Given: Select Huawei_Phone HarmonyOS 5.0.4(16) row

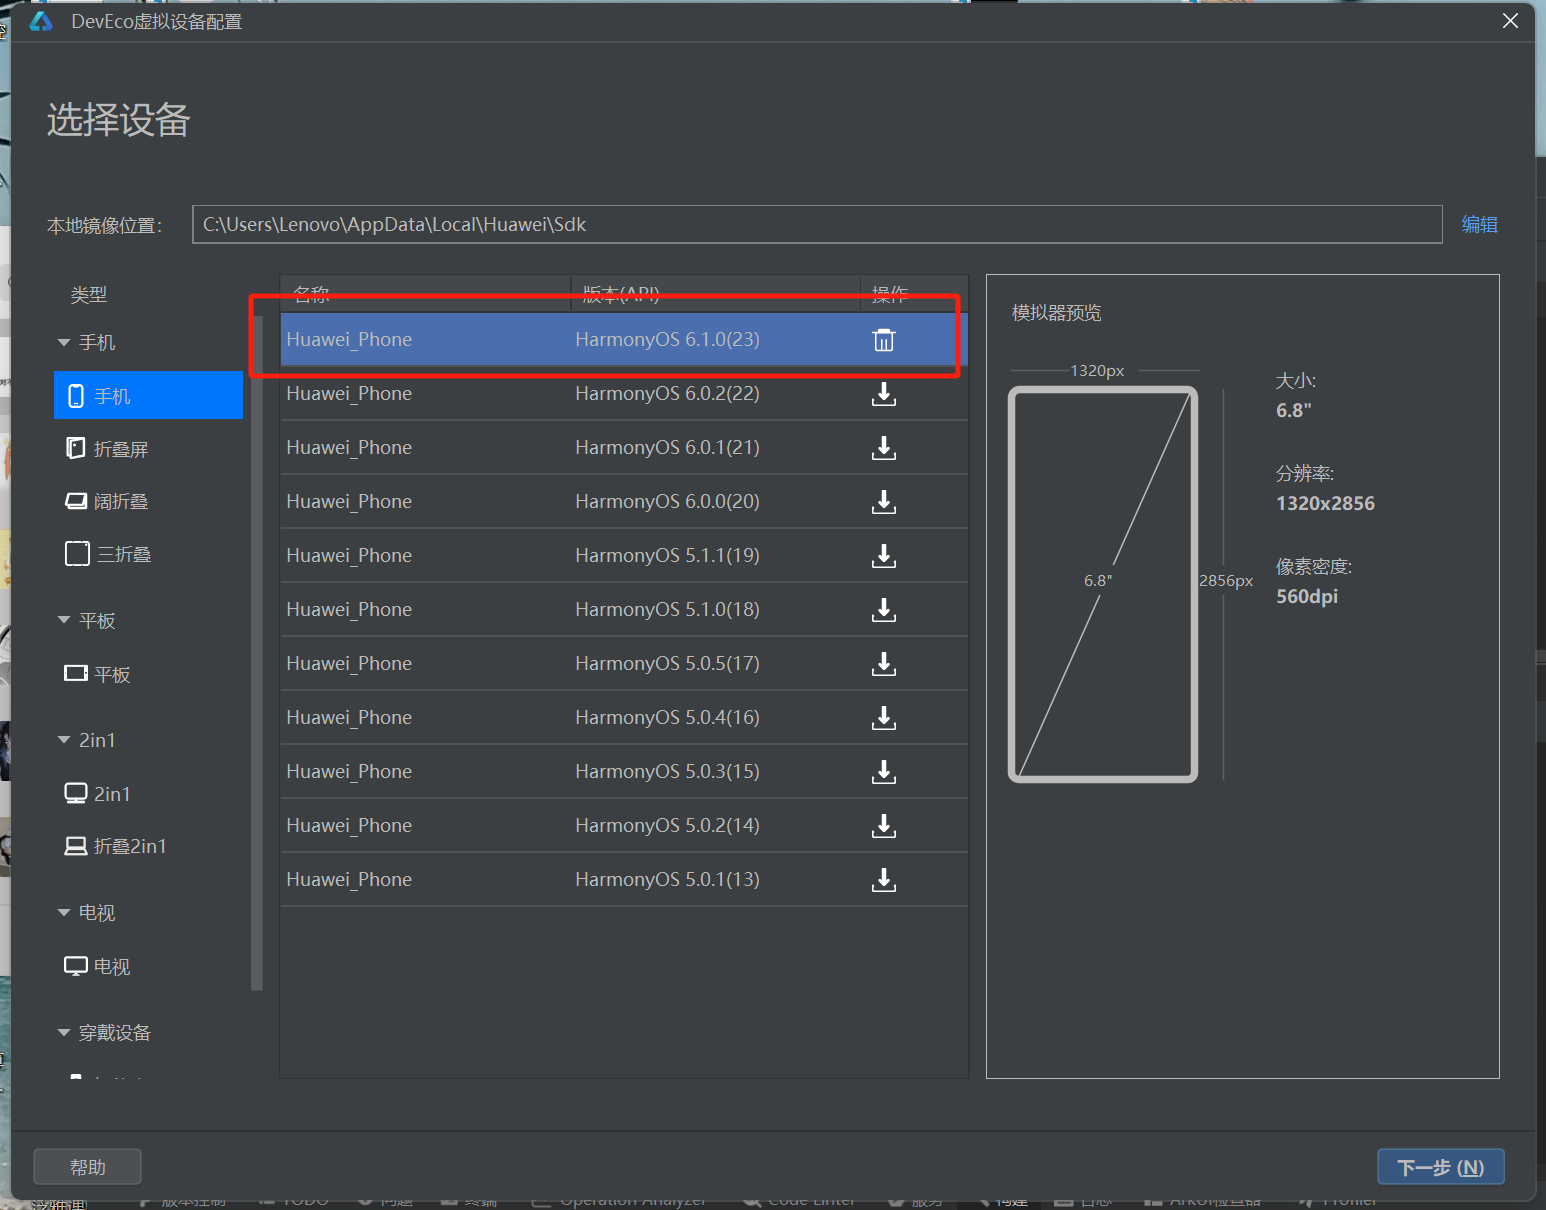Looking at the screenshot, I should [x=624, y=718].
